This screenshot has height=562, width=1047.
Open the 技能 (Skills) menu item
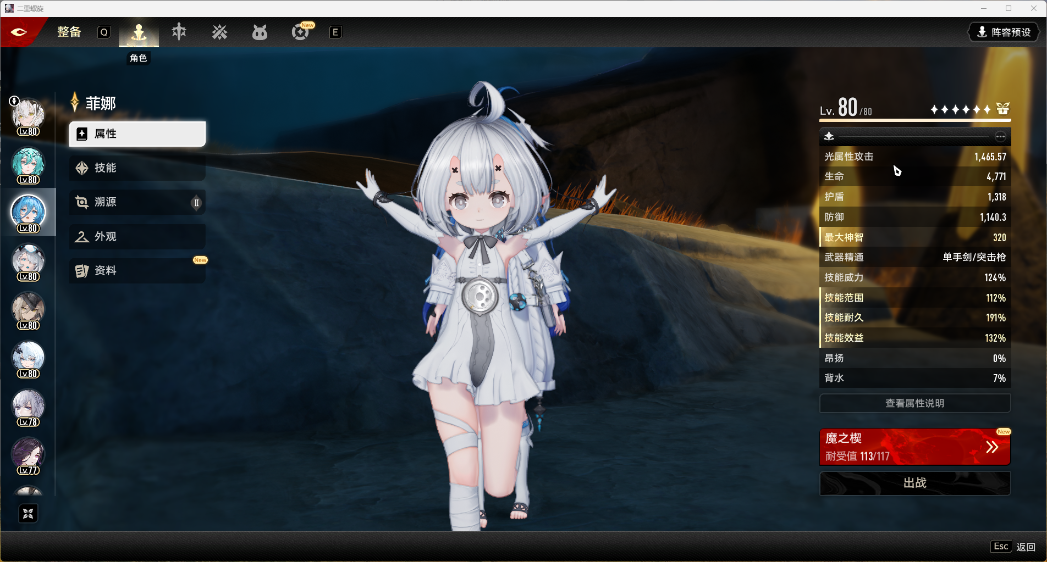tap(137, 168)
